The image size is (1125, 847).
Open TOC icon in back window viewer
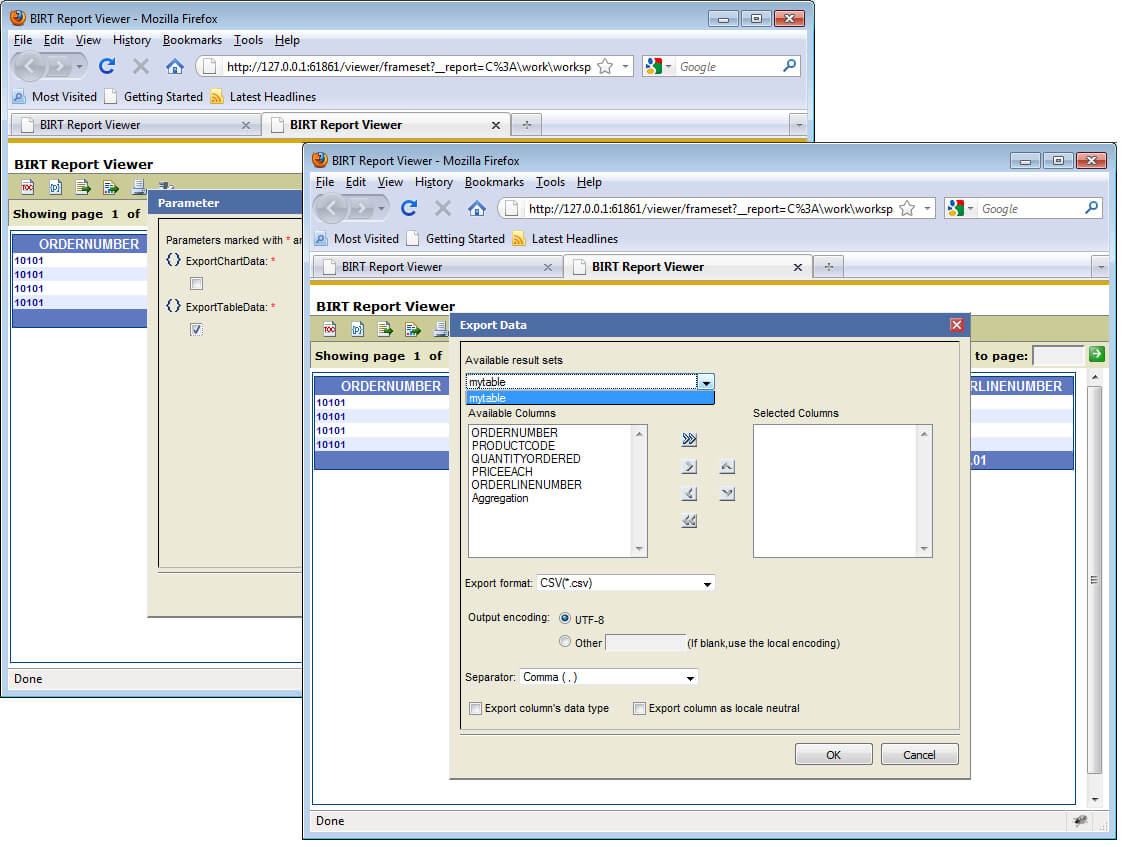[x=27, y=187]
